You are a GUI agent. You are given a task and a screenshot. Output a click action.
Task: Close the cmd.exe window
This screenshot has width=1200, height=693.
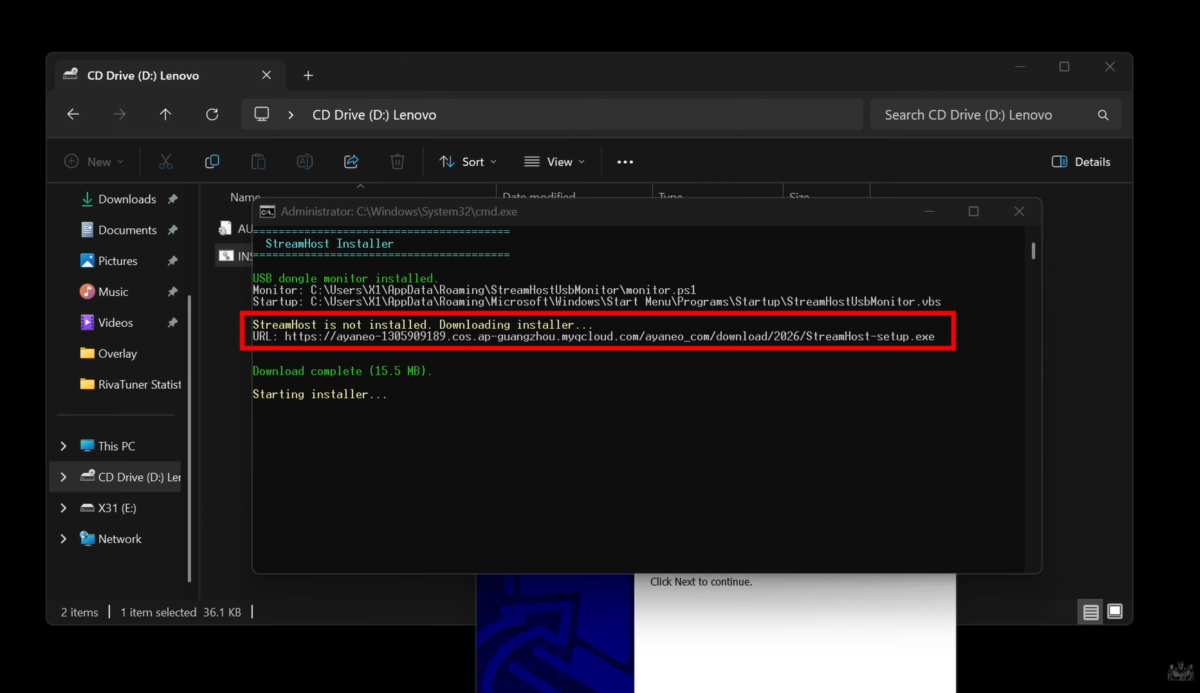tap(1019, 211)
